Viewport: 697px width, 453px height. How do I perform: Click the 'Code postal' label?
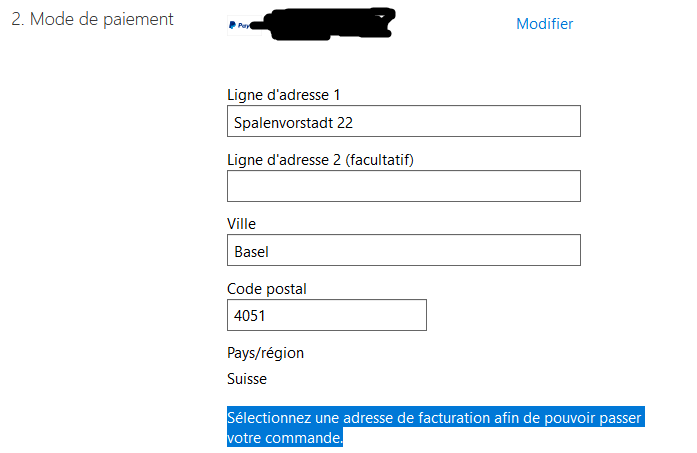(267, 289)
